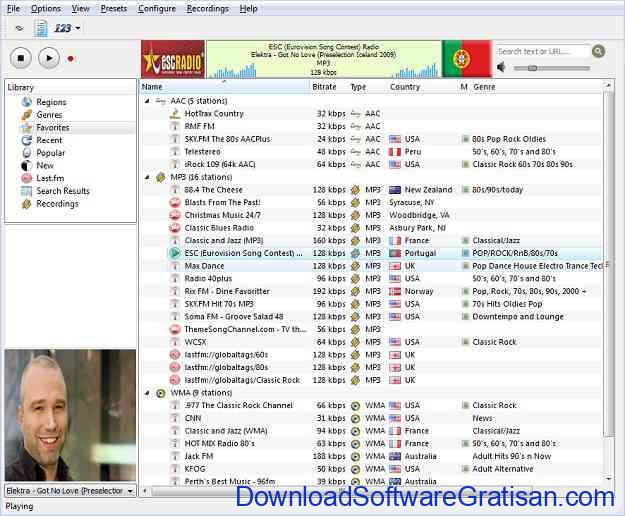Click the playing icon beside ESC Eurovision

[x=175, y=253]
